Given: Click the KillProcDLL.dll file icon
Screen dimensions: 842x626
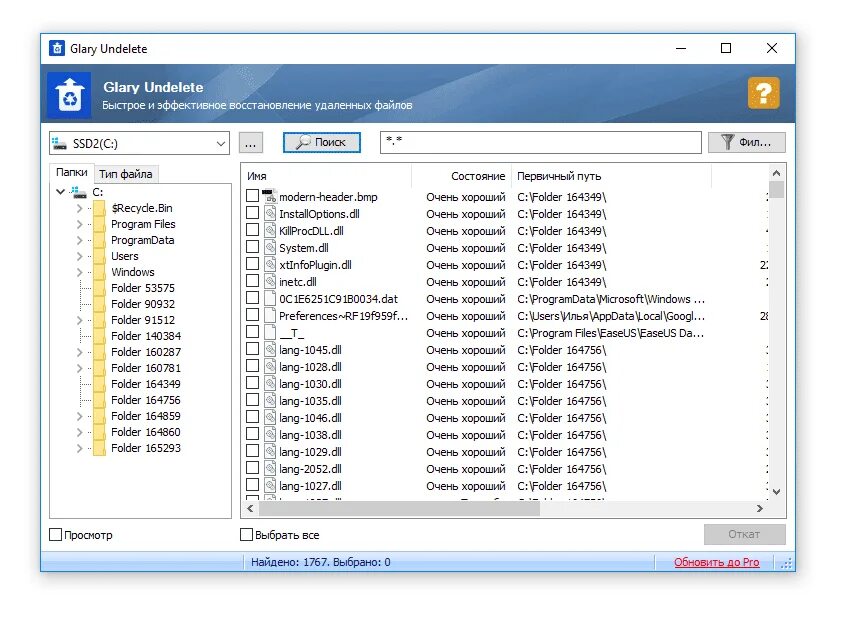Looking at the screenshot, I should (270, 230).
